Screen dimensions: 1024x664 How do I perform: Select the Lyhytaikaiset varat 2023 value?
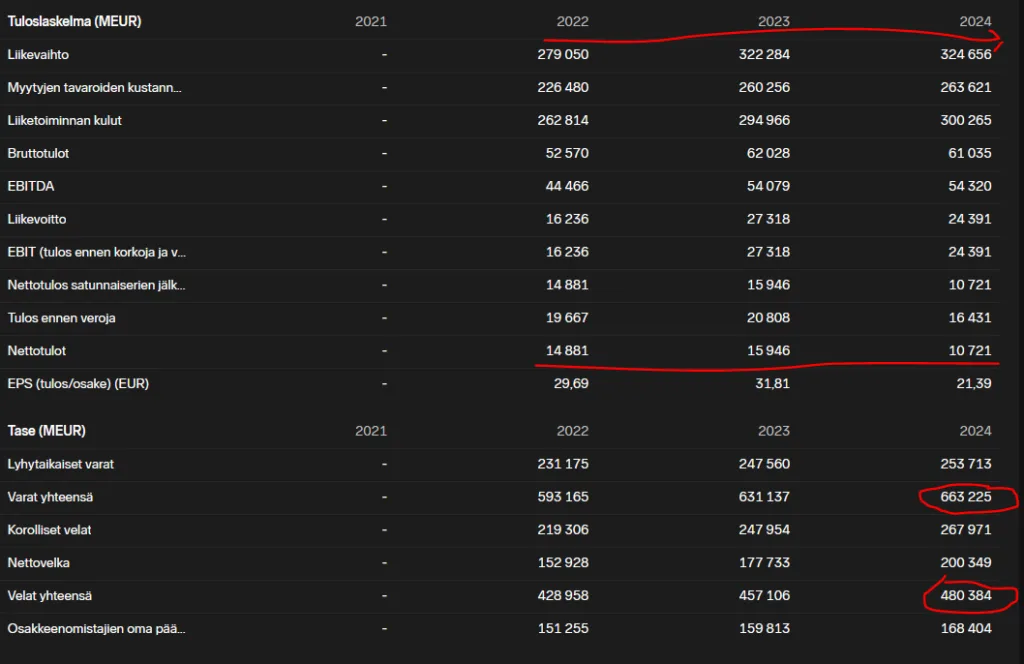[x=764, y=464]
